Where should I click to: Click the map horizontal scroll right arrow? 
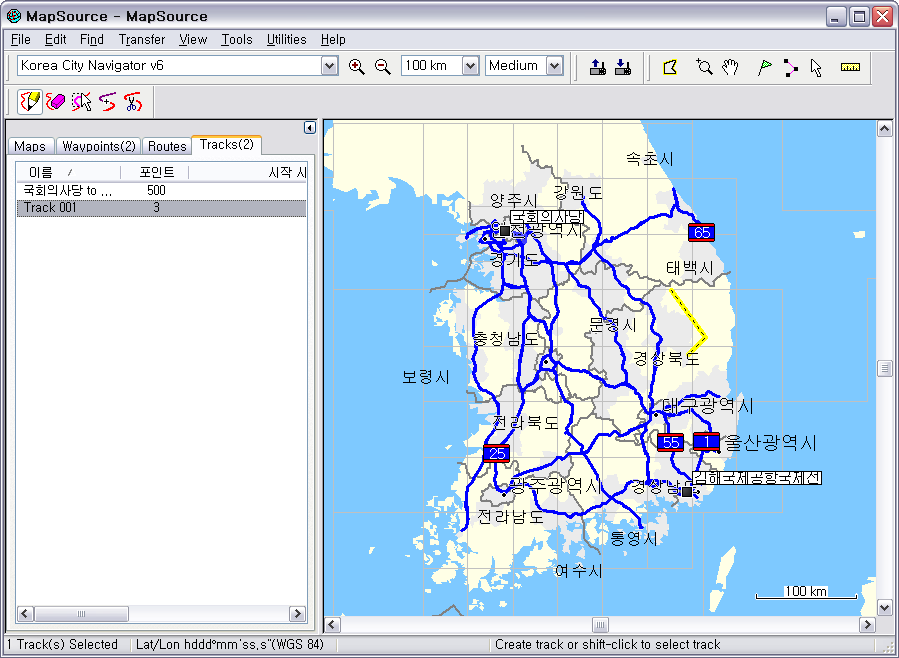tap(867, 624)
